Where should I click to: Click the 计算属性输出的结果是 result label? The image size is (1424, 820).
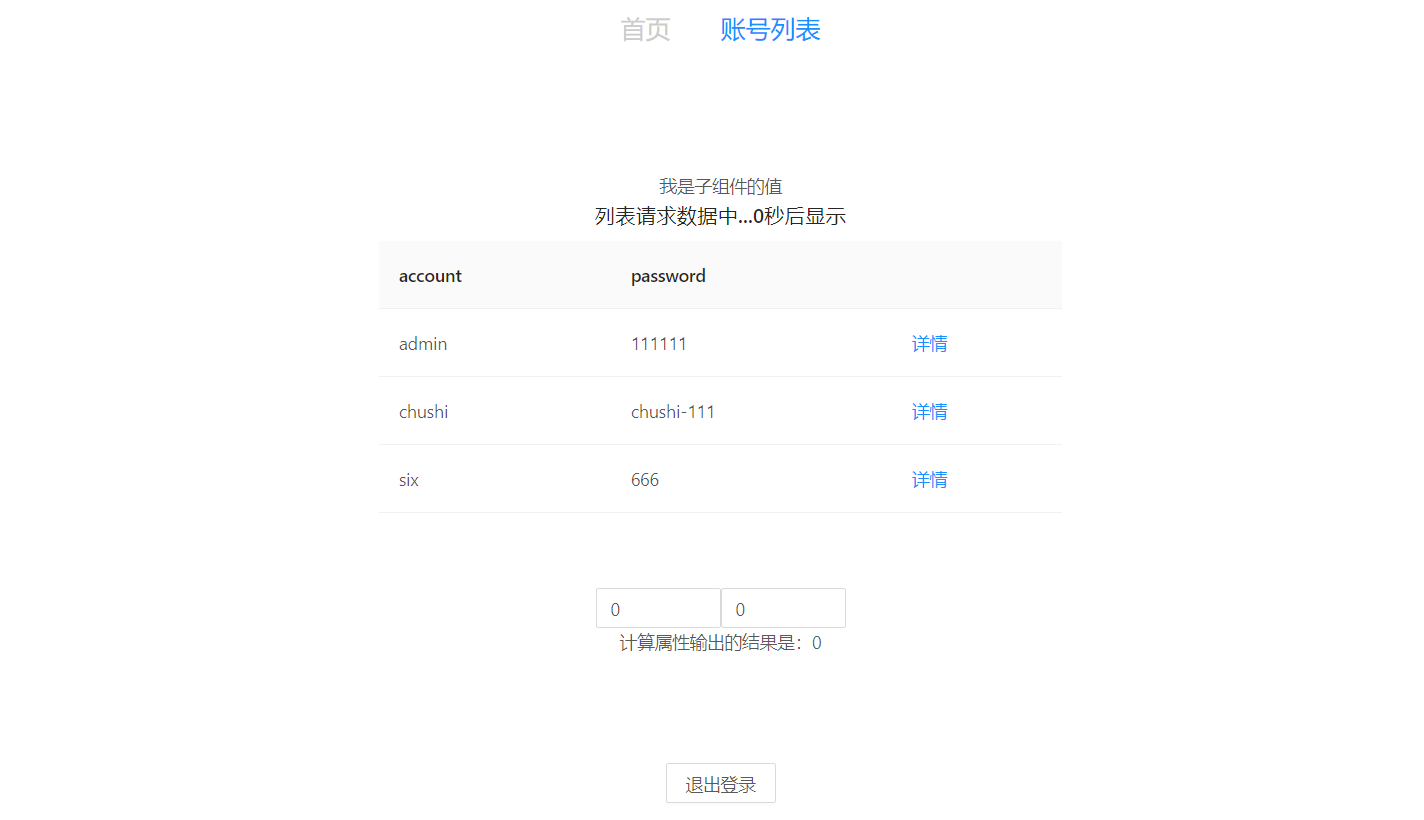point(720,643)
